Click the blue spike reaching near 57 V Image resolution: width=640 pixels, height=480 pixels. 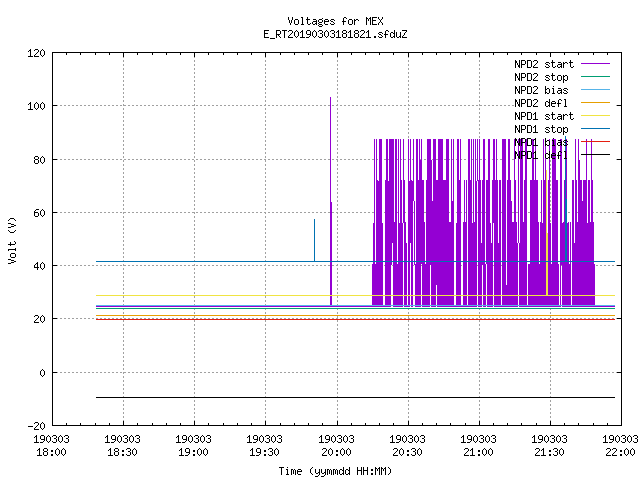tap(314, 240)
